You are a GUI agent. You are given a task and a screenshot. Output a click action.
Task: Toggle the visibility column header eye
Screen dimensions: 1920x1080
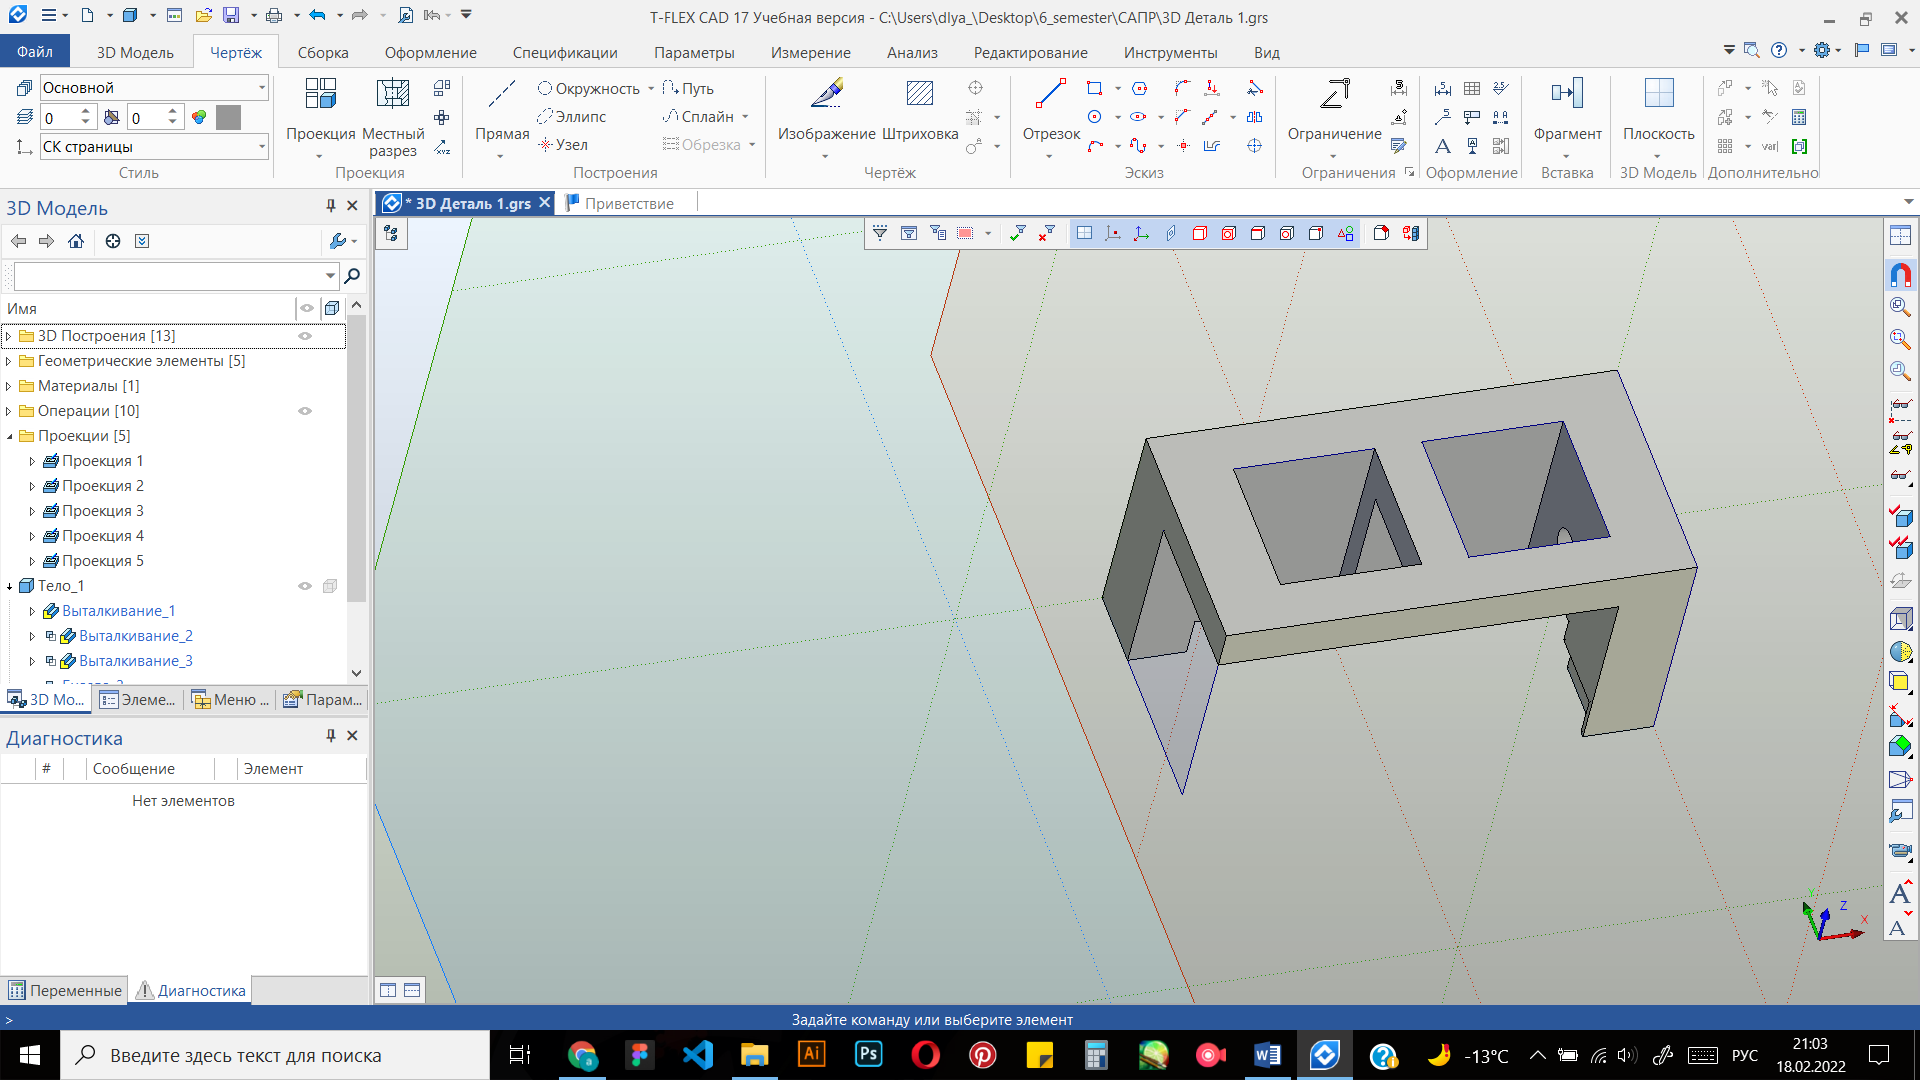click(x=307, y=308)
